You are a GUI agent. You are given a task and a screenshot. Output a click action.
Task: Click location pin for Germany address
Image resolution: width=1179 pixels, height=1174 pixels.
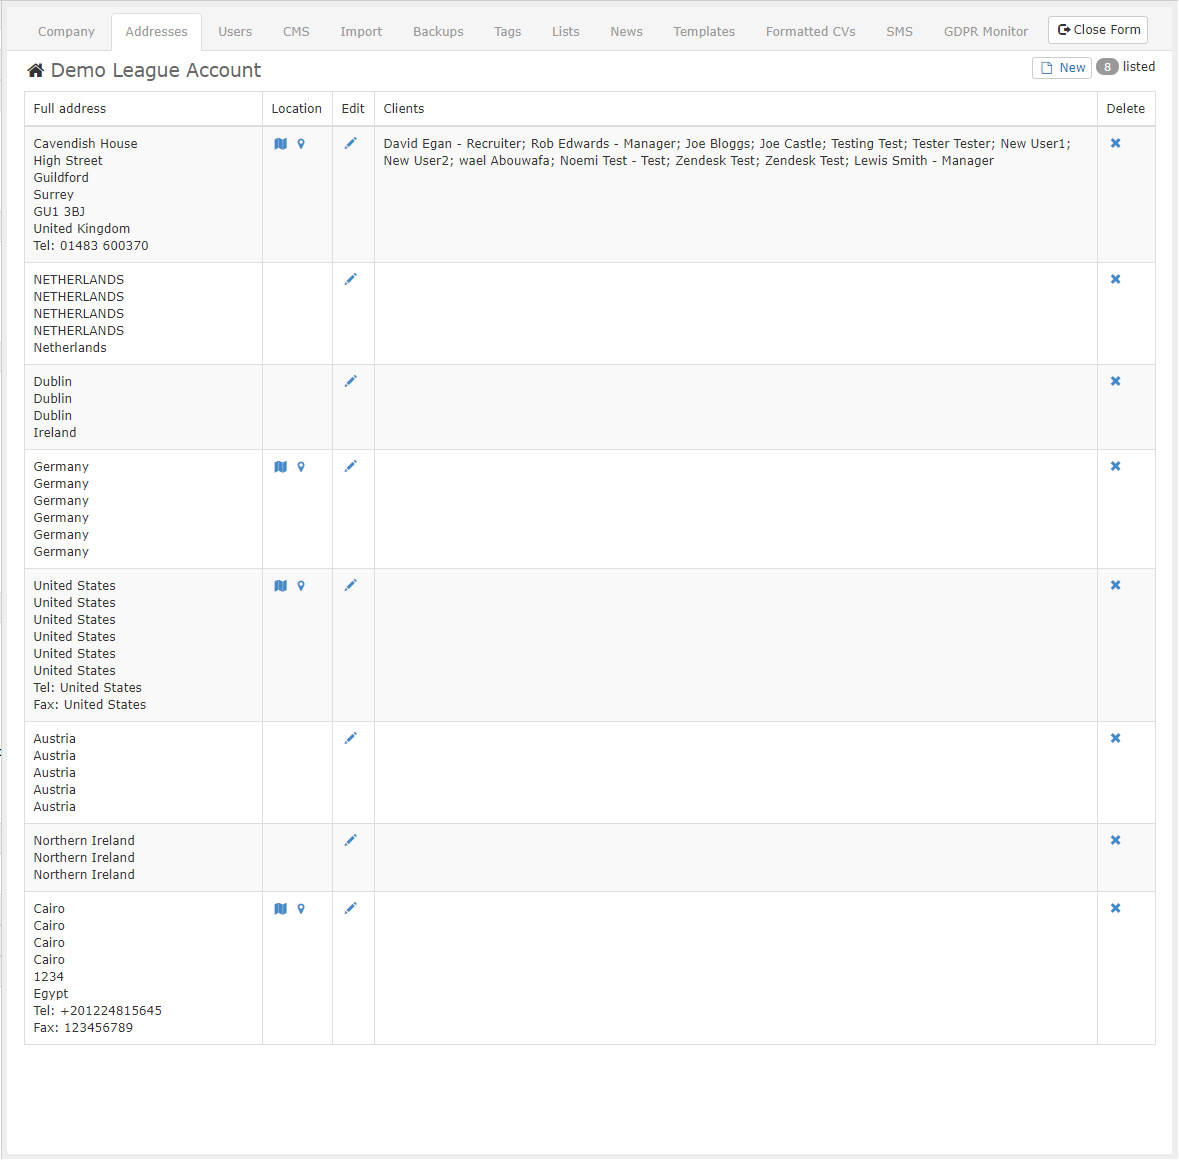click(301, 467)
